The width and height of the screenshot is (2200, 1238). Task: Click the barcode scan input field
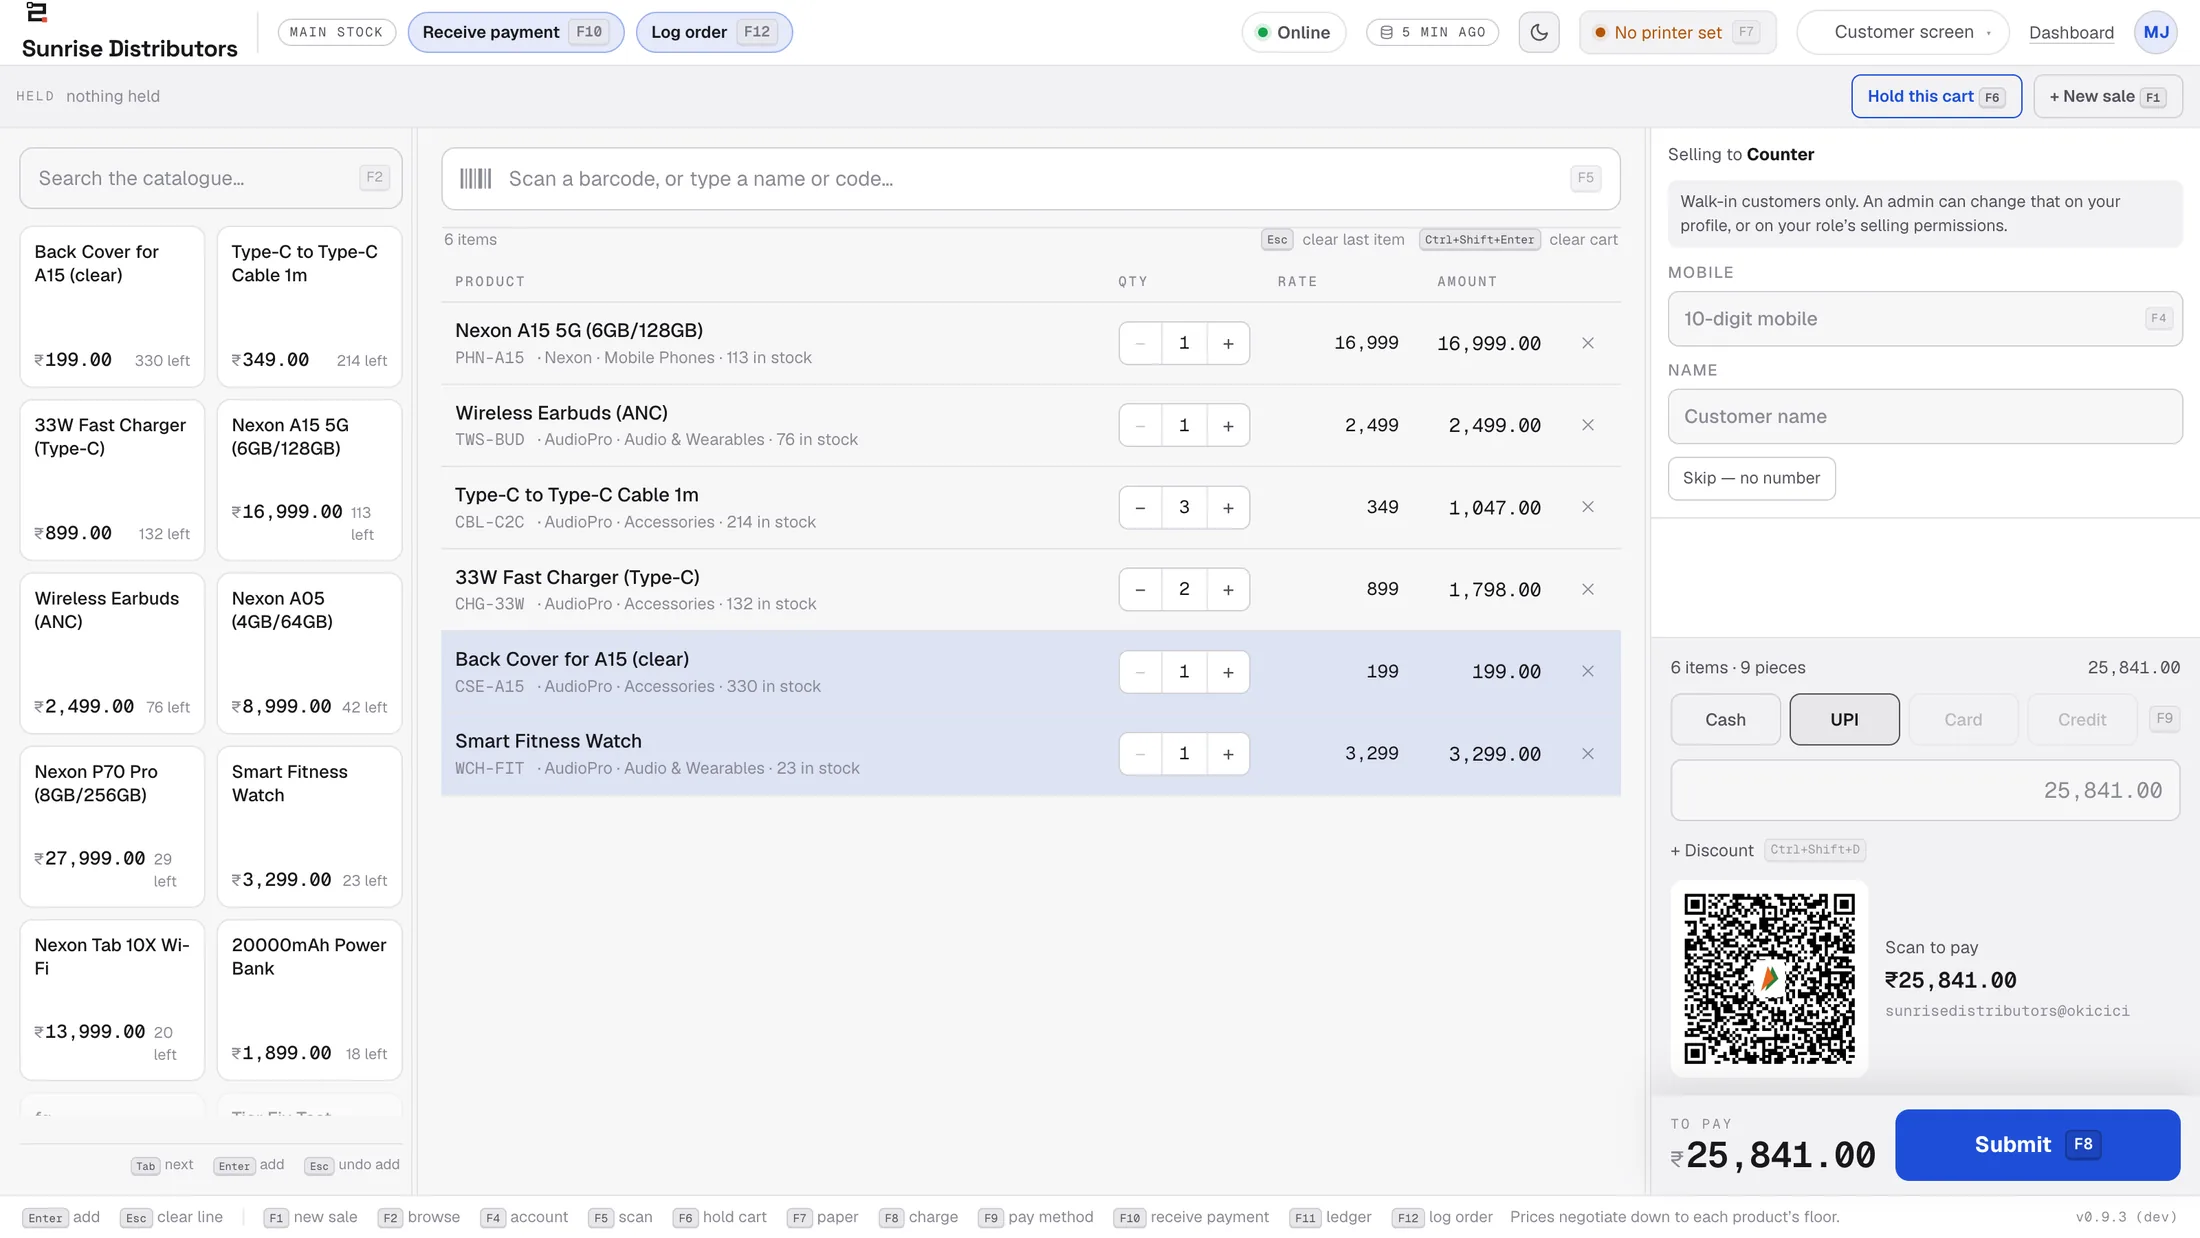click(x=1030, y=179)
